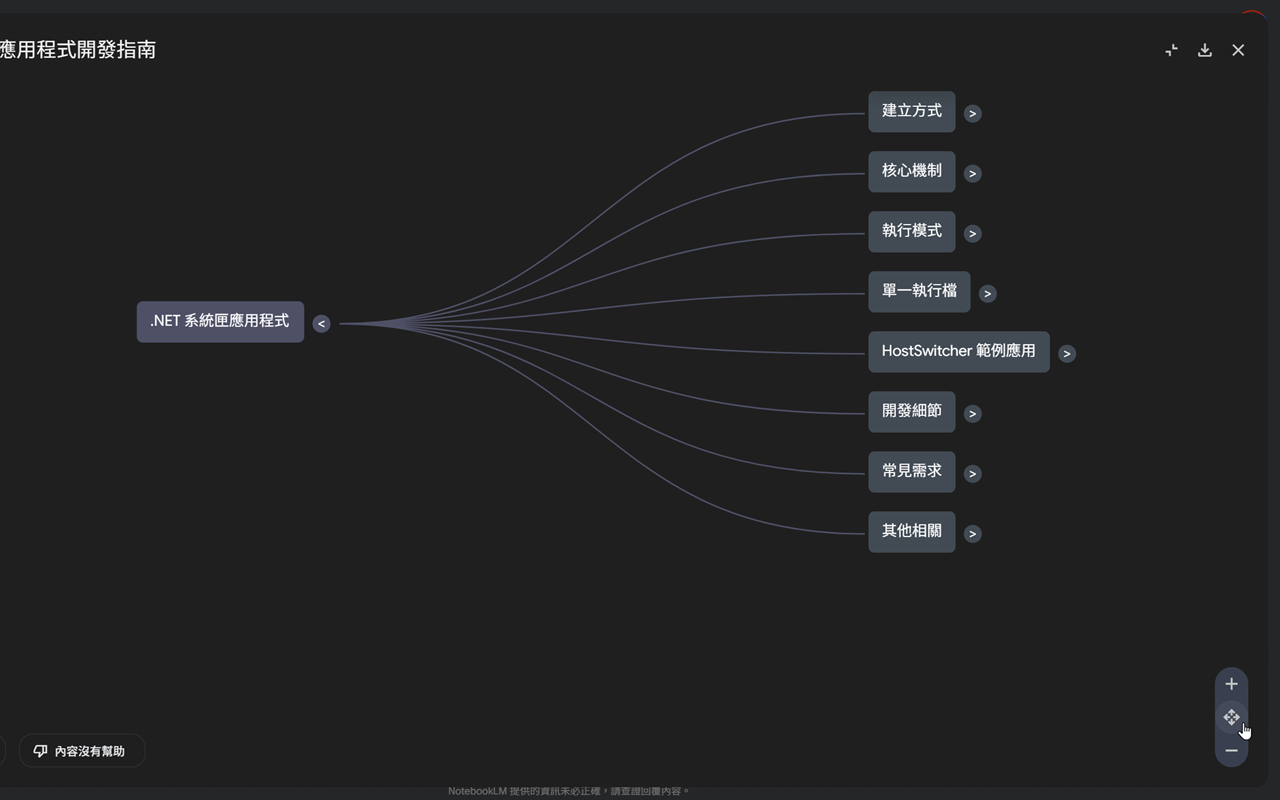Click the 應用程式開發指南 title text
Image resolution: width=1280 pixels, height=800 pixels.
click(78, 50)
